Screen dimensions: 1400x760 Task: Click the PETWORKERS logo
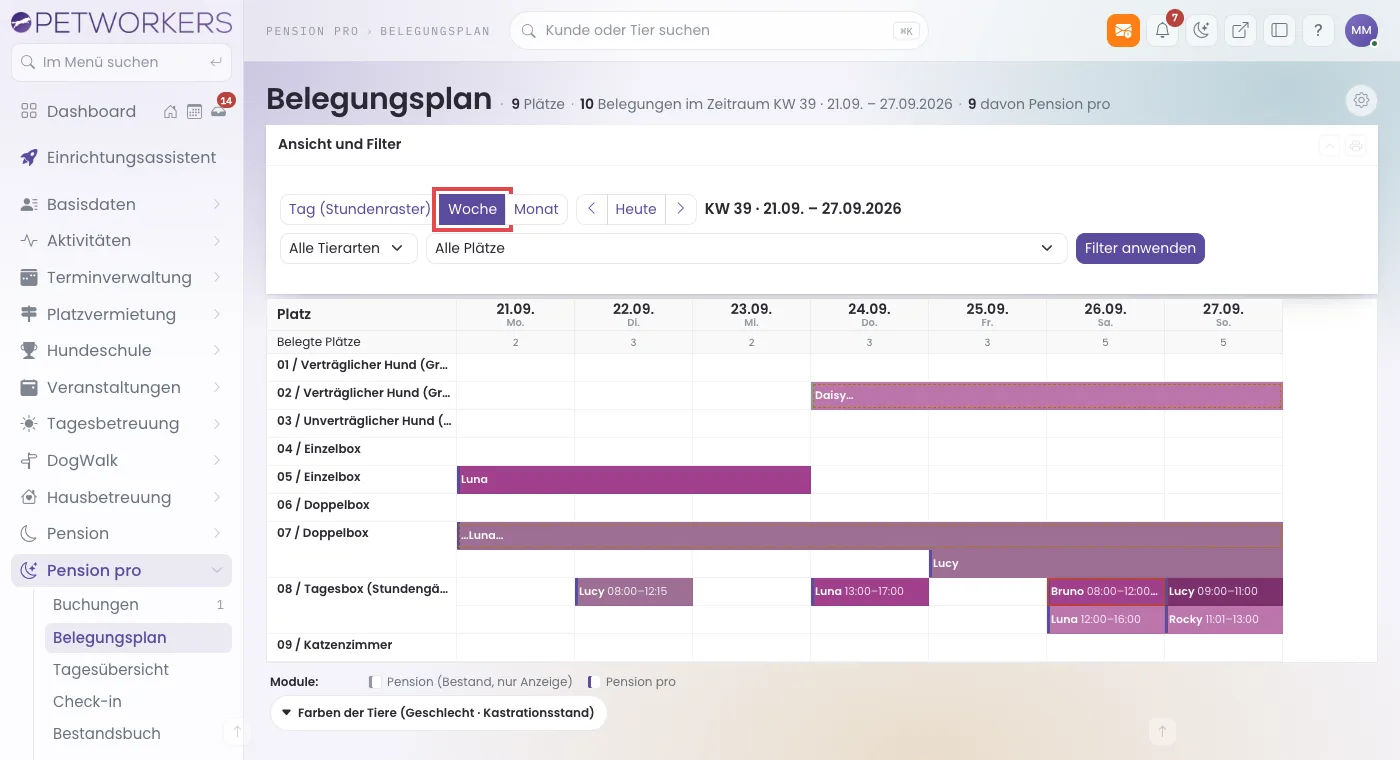click(121, 22)
